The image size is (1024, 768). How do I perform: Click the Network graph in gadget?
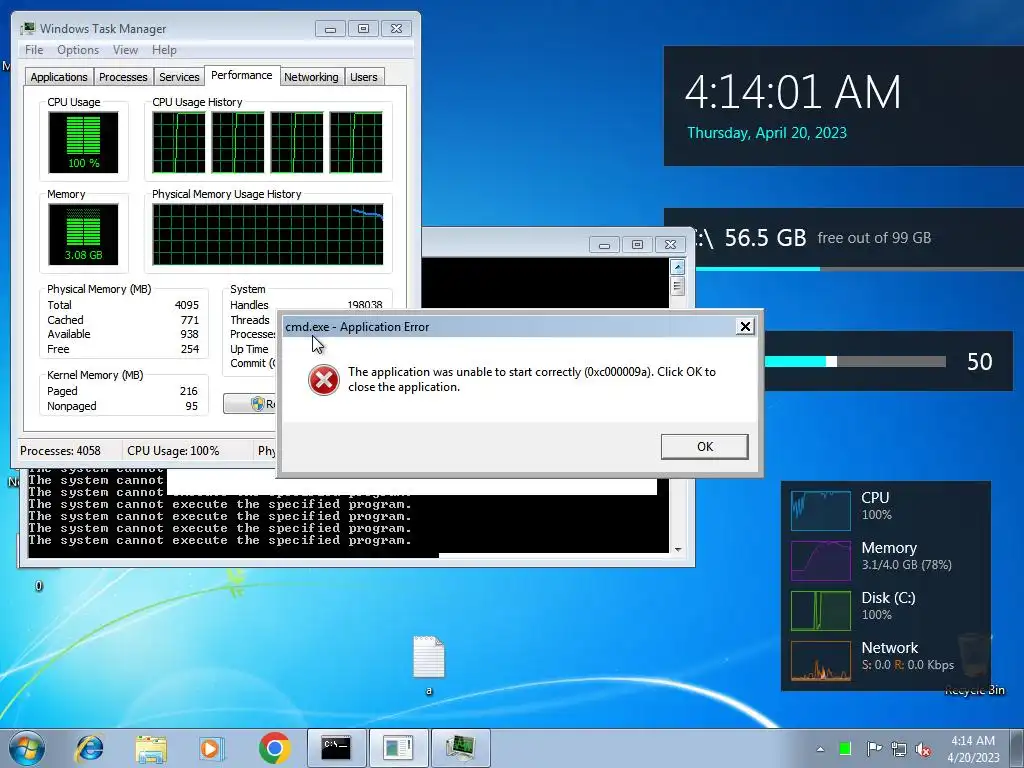[821, 661]
